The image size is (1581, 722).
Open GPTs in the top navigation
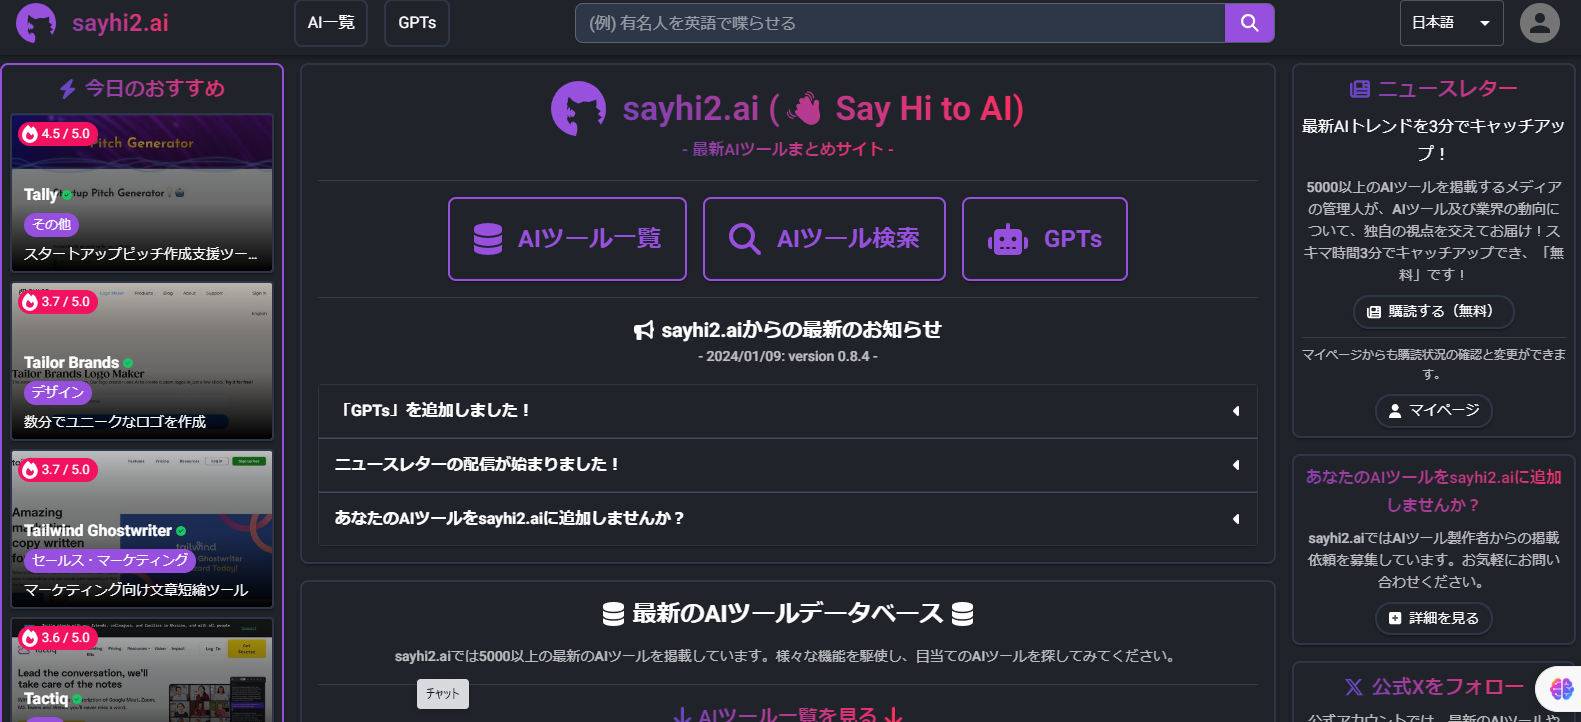pos(417,23)
